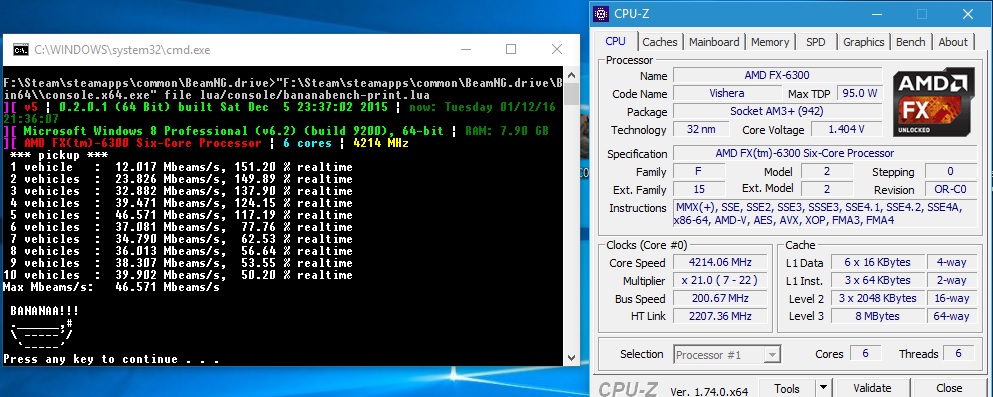The height and width of the screenshot is (397, 993).
Task: Click the Close button in CPU-Z
Action: tap(949, 388)
